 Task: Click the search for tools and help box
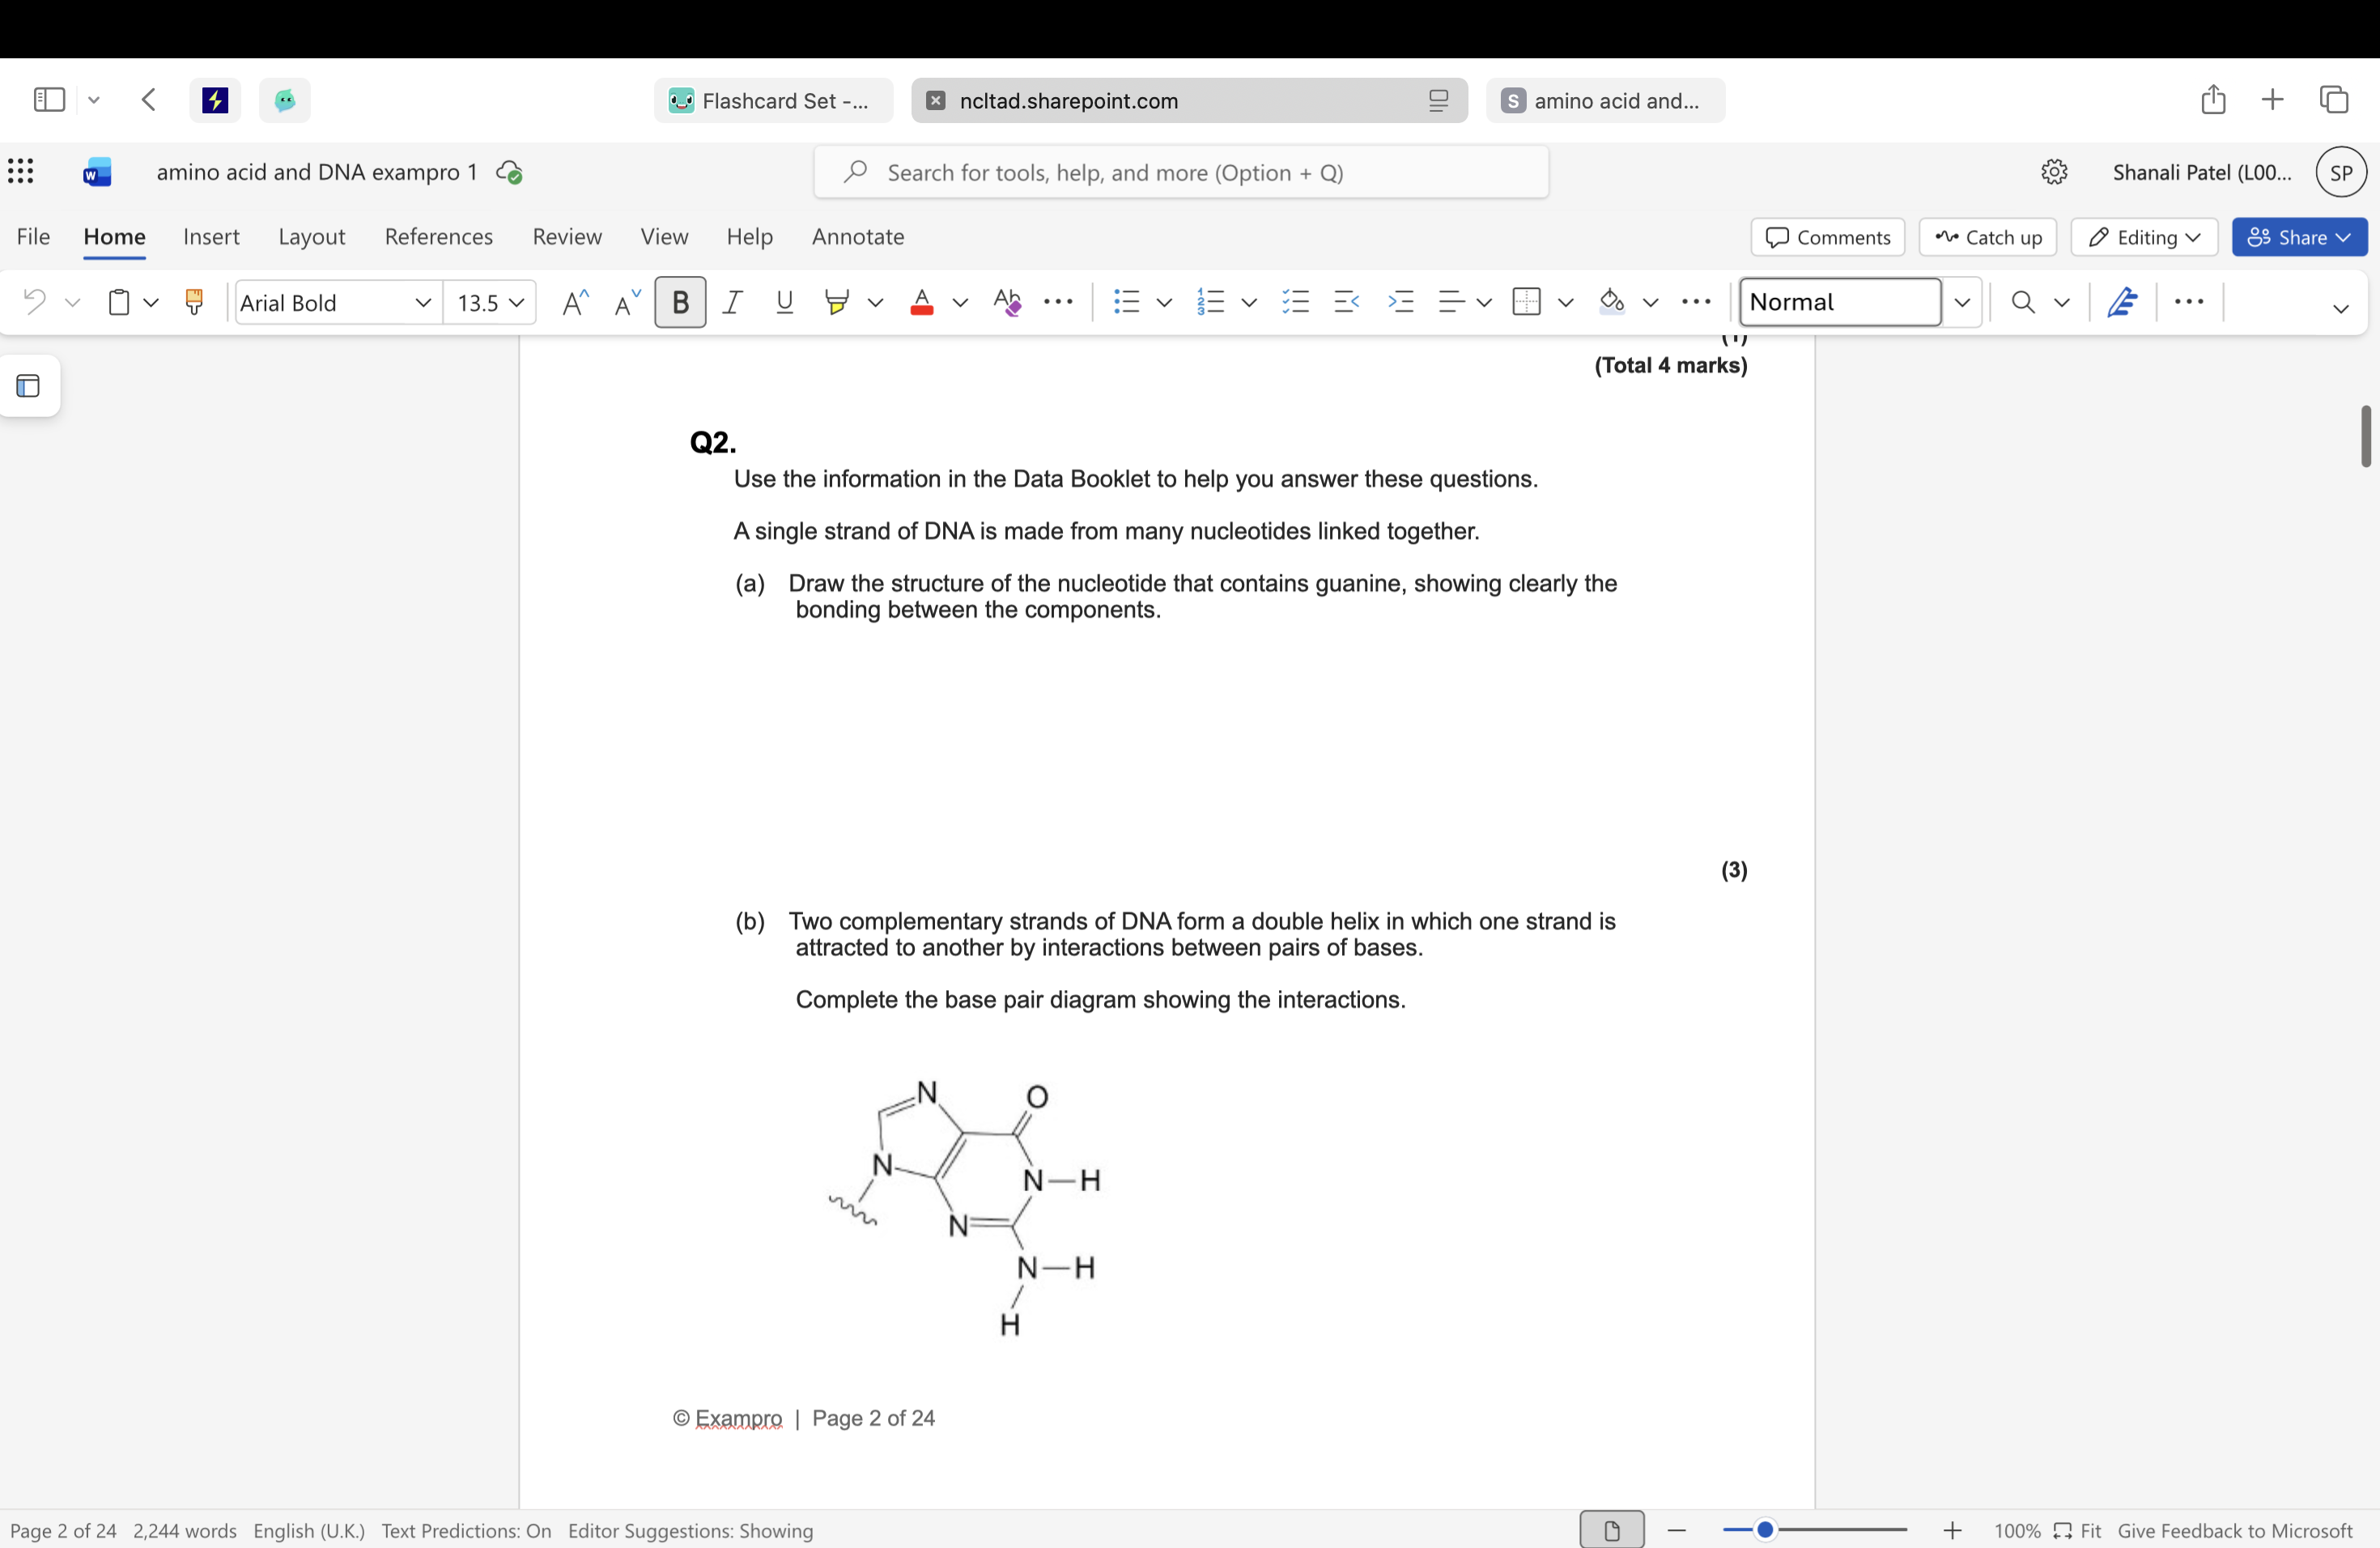pyautogui.click(x=1181, y=172)
